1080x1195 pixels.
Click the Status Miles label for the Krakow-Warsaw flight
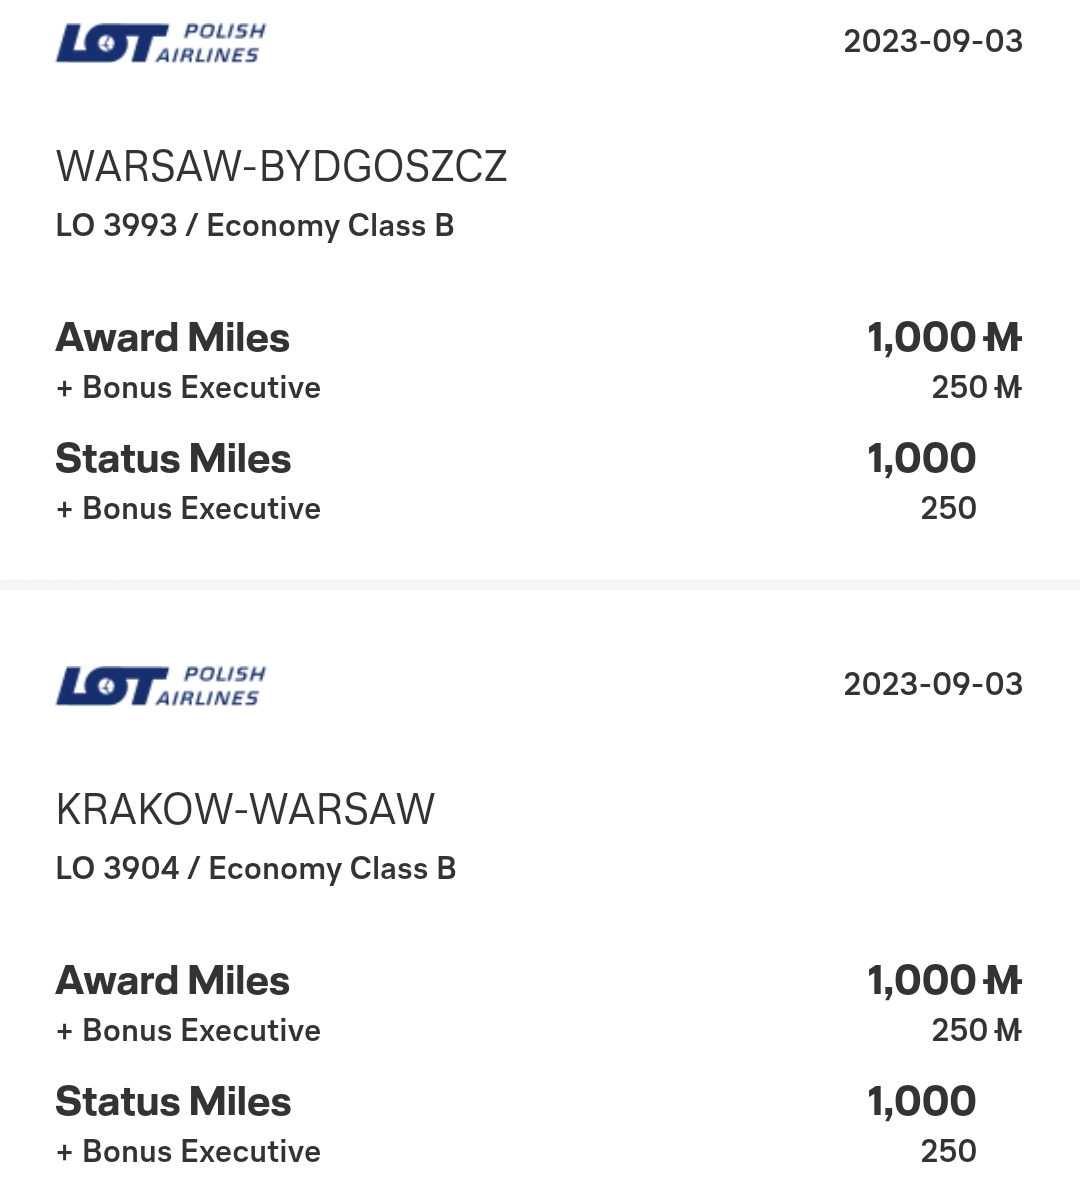(x=173, y=1102)
